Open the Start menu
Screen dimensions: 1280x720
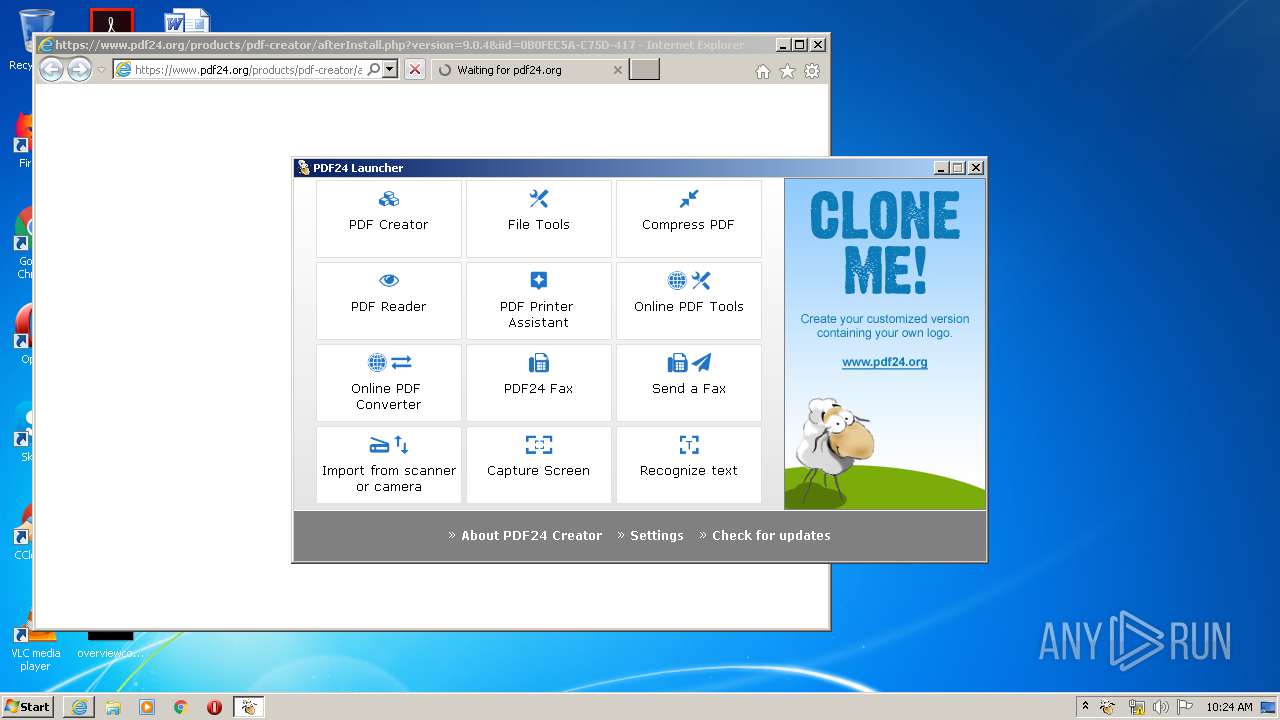pos(27,707)
